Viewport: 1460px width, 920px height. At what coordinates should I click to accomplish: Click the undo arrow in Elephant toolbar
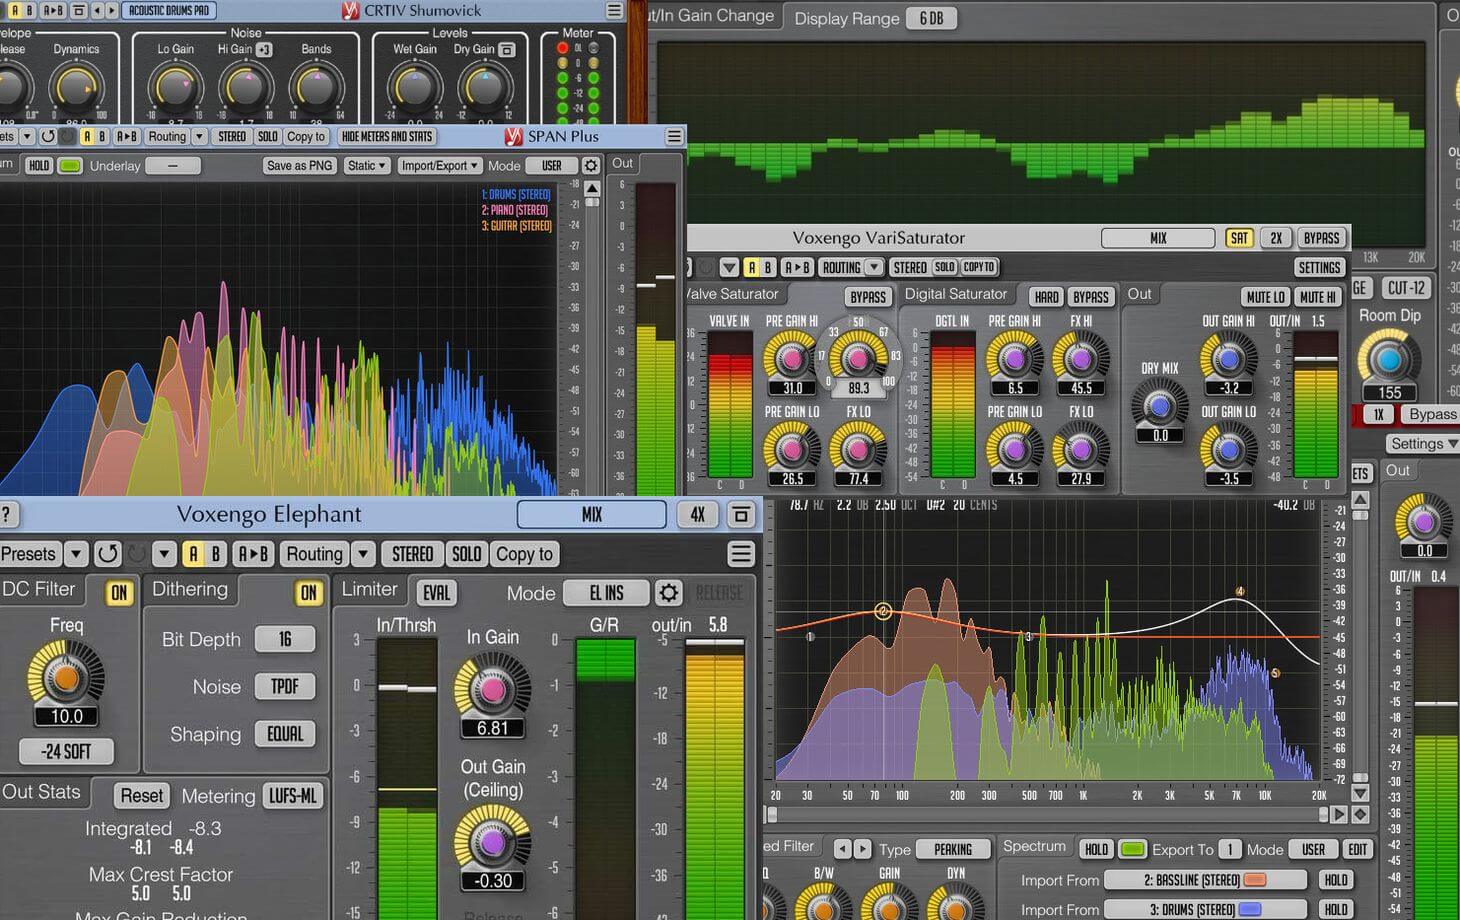[x=108, y=554]
